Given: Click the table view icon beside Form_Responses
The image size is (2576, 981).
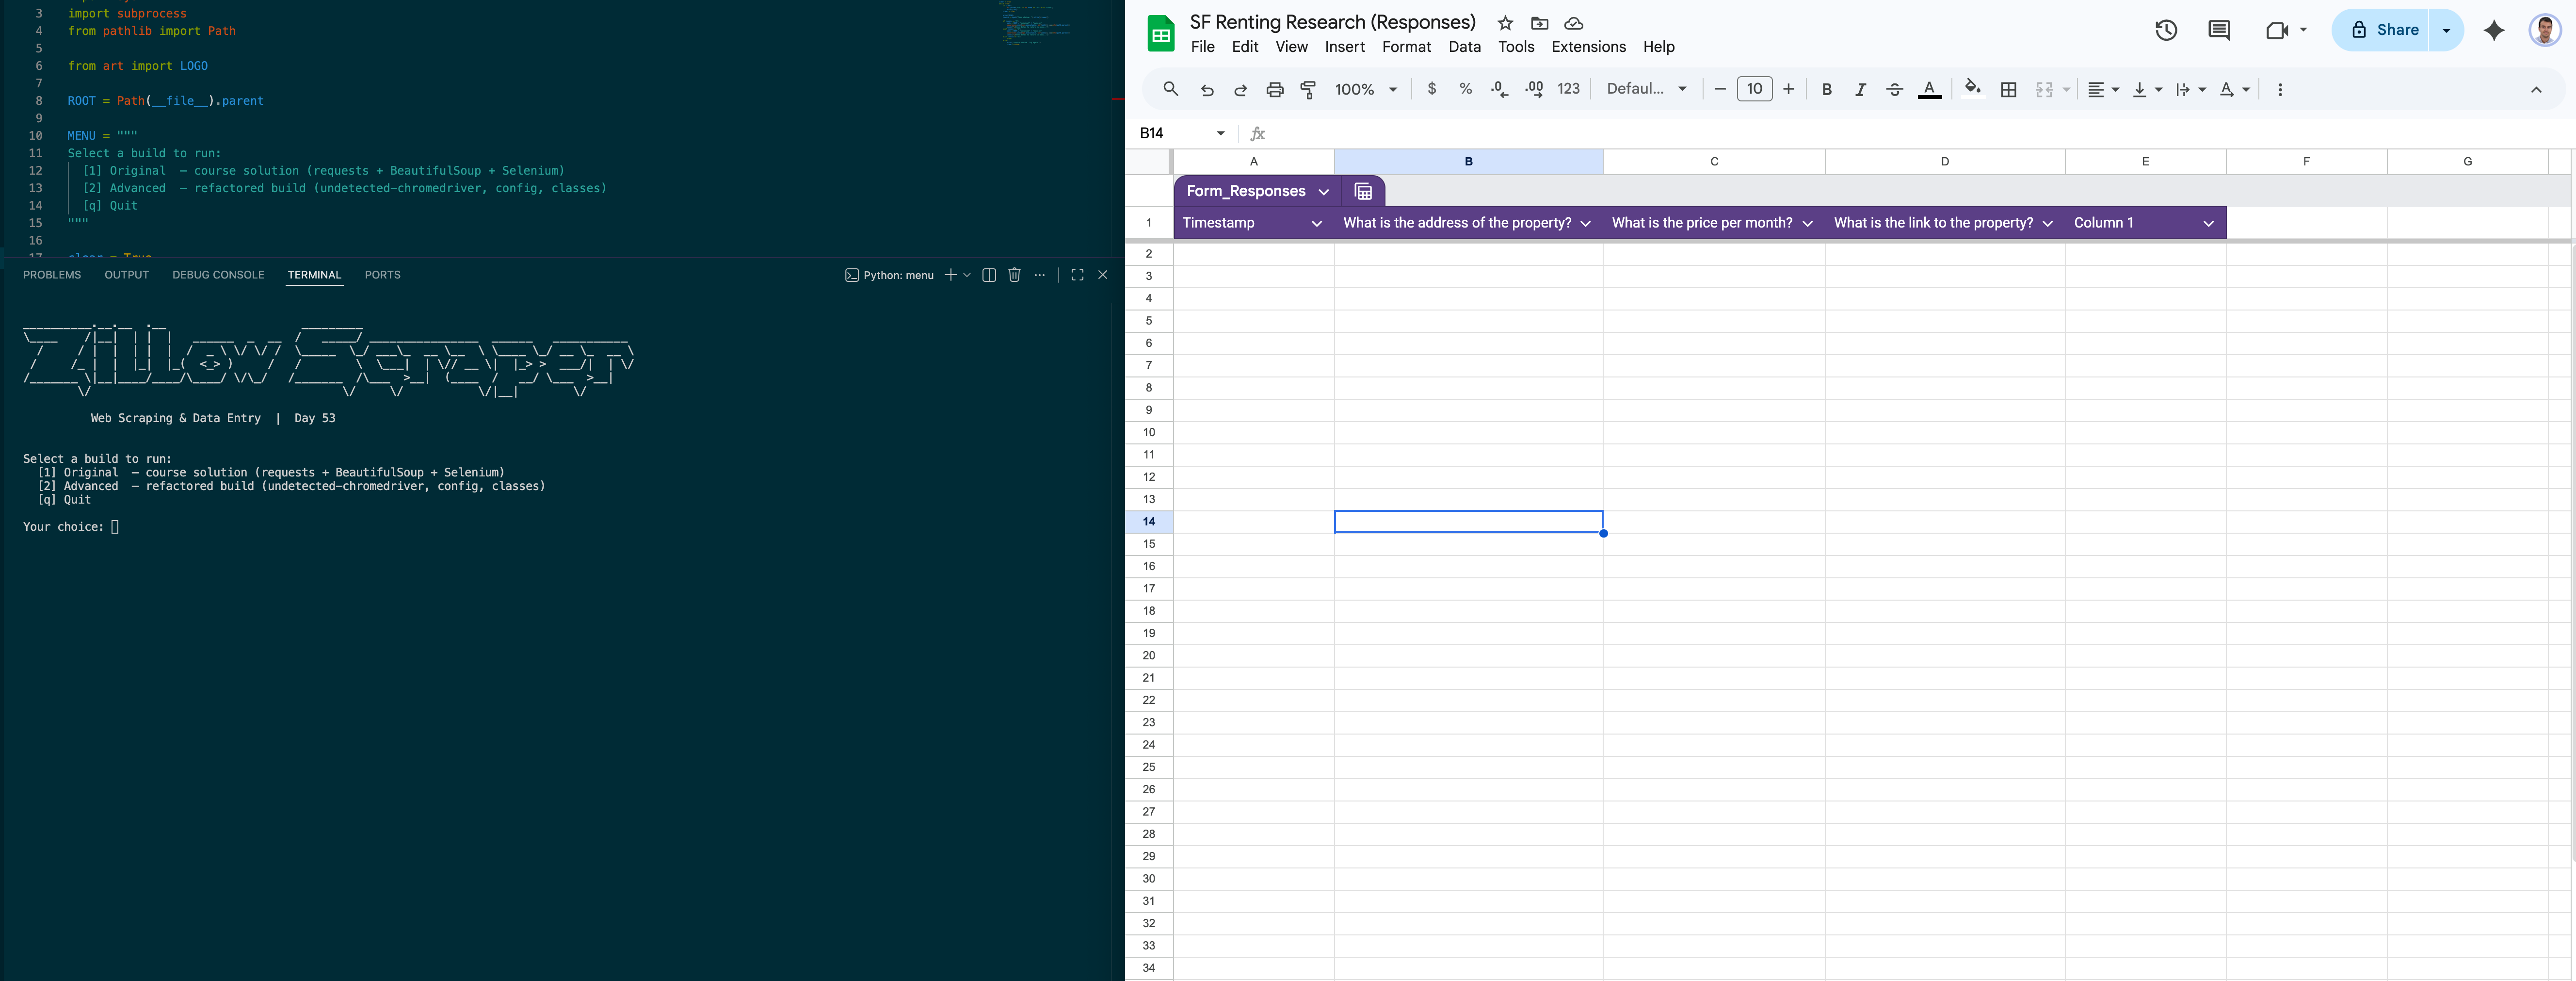Looking at the screenshot, I should tap(1363, 191).
